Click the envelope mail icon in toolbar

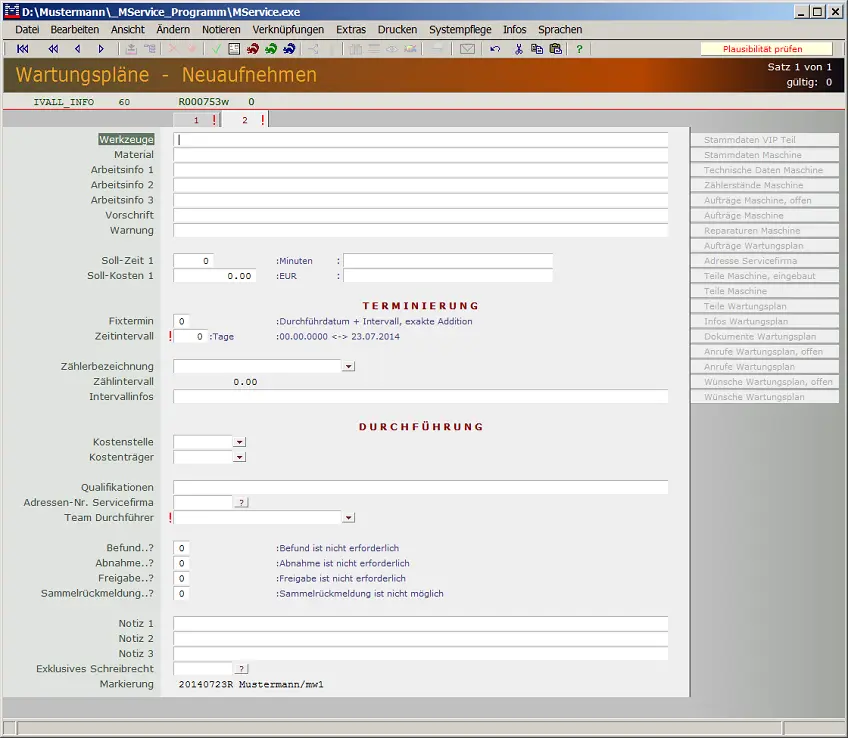coord(467,49)
